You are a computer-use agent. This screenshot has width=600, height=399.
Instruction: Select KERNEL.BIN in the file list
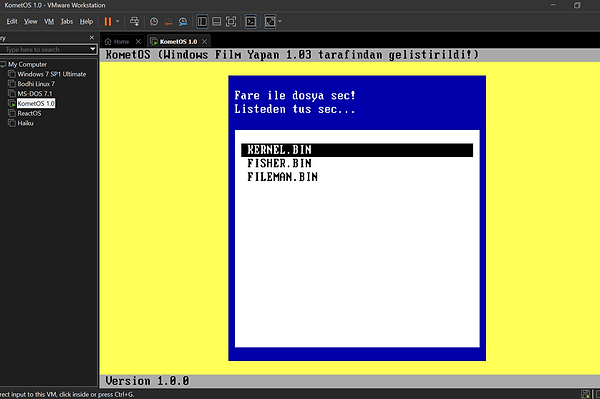coord(357,150)
